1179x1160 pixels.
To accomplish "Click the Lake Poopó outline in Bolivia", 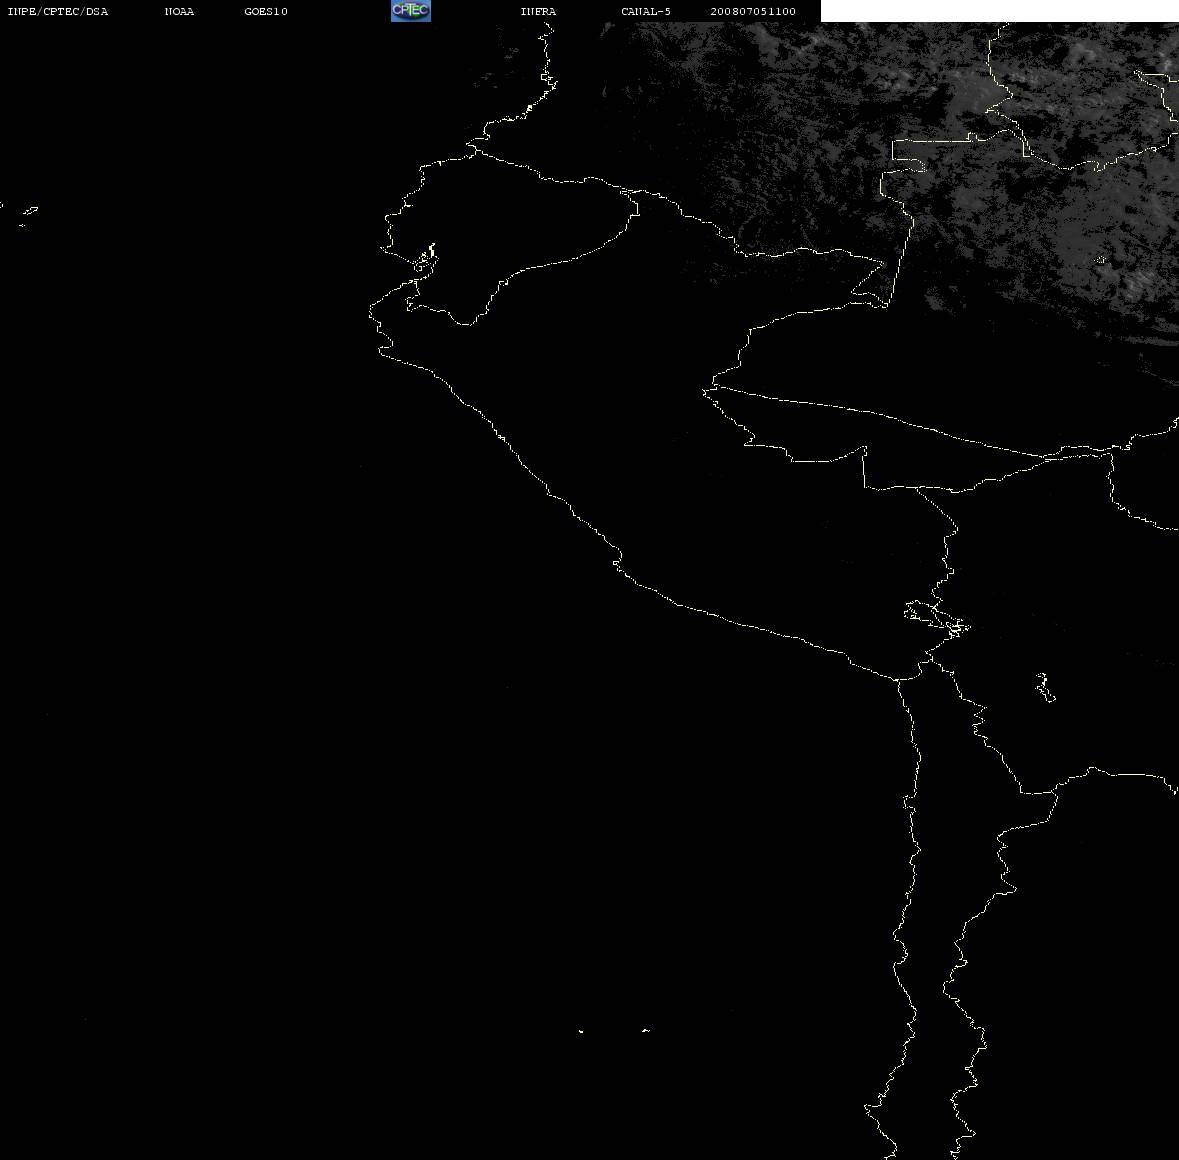I will [1044, 687].
